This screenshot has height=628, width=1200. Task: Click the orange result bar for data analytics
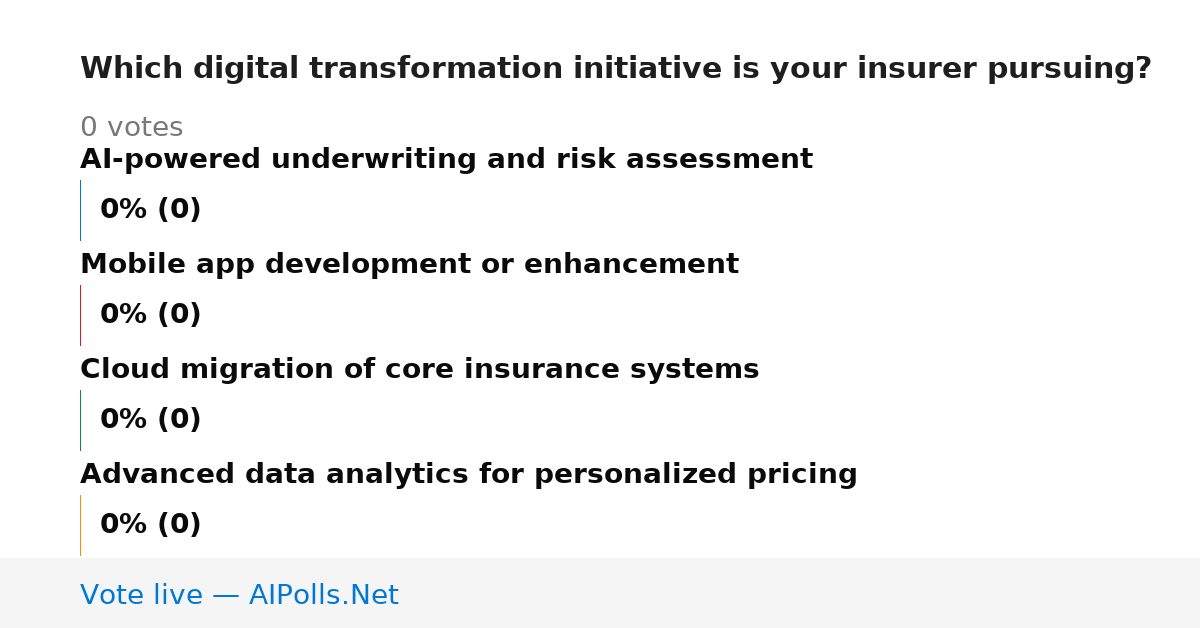(x=80, y=525)
